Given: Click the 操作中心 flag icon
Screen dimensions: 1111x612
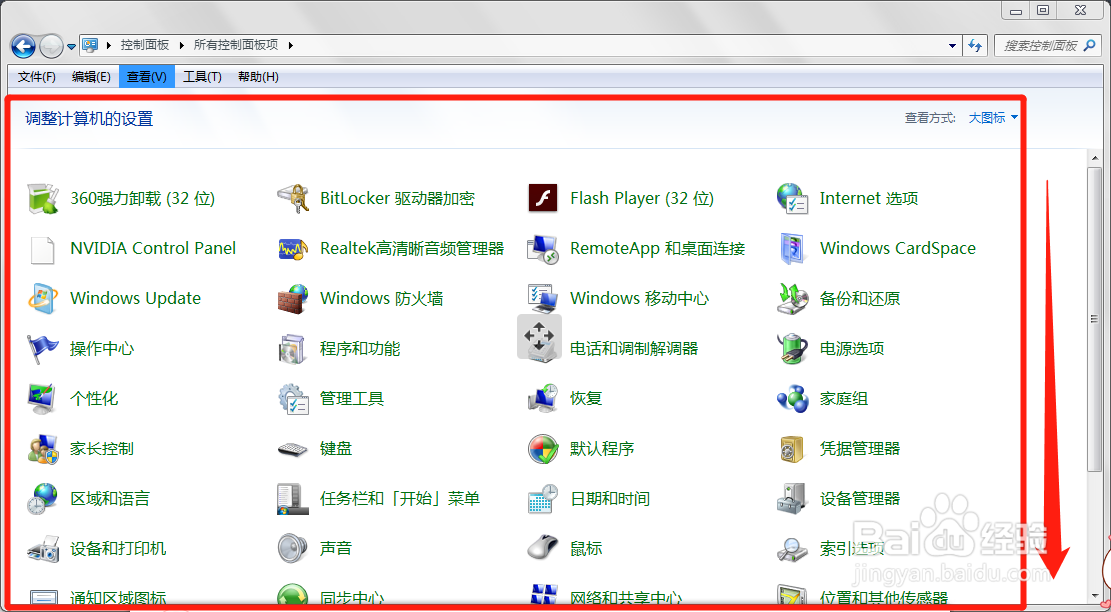Looking at the screenshot, I should pyautogui.click(x=43, y=348).
